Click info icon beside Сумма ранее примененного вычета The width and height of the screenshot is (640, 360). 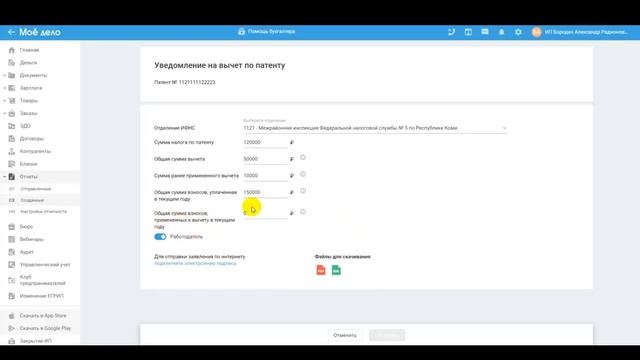pyautogui.click(x=303, y=174)
